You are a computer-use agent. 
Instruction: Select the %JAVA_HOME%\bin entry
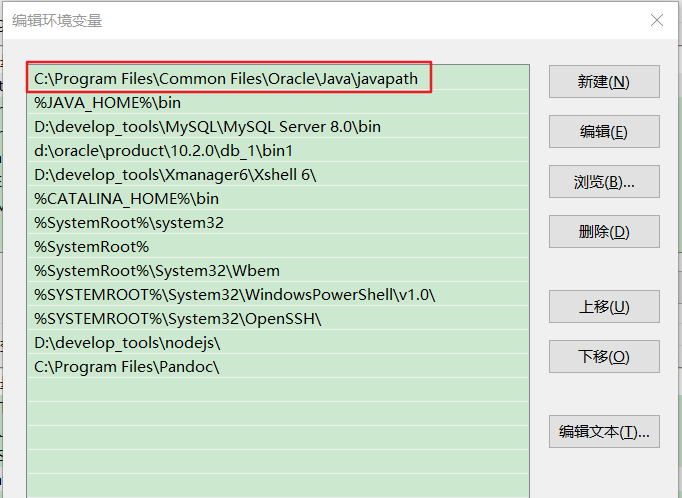[108, 103]
